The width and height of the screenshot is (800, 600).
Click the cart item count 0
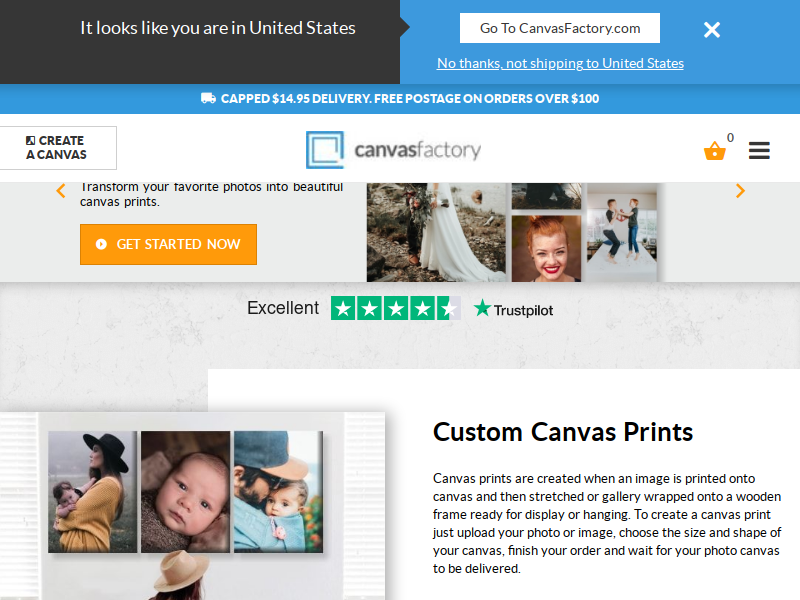click(x=730, y=138)
